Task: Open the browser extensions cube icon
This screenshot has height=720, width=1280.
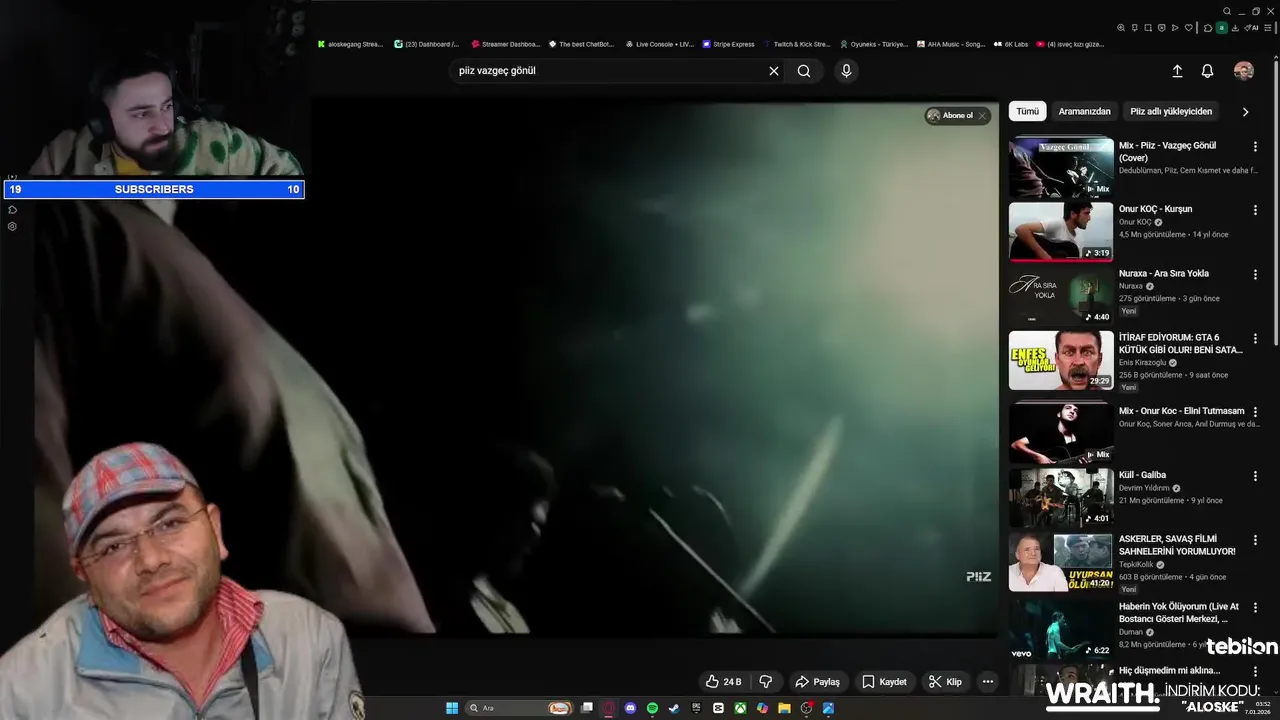Action: 1208,28
